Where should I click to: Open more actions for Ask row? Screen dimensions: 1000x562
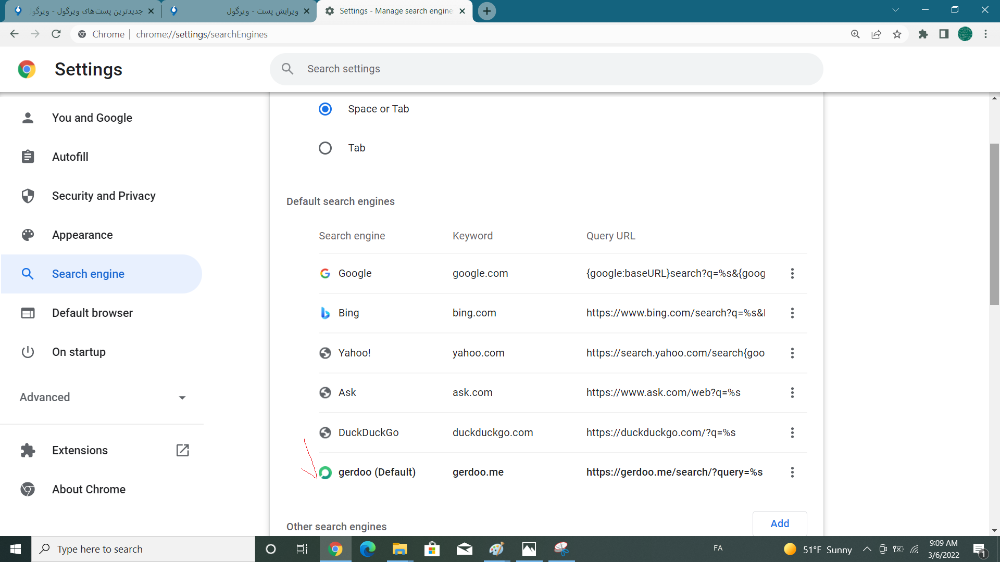(792, 393)
